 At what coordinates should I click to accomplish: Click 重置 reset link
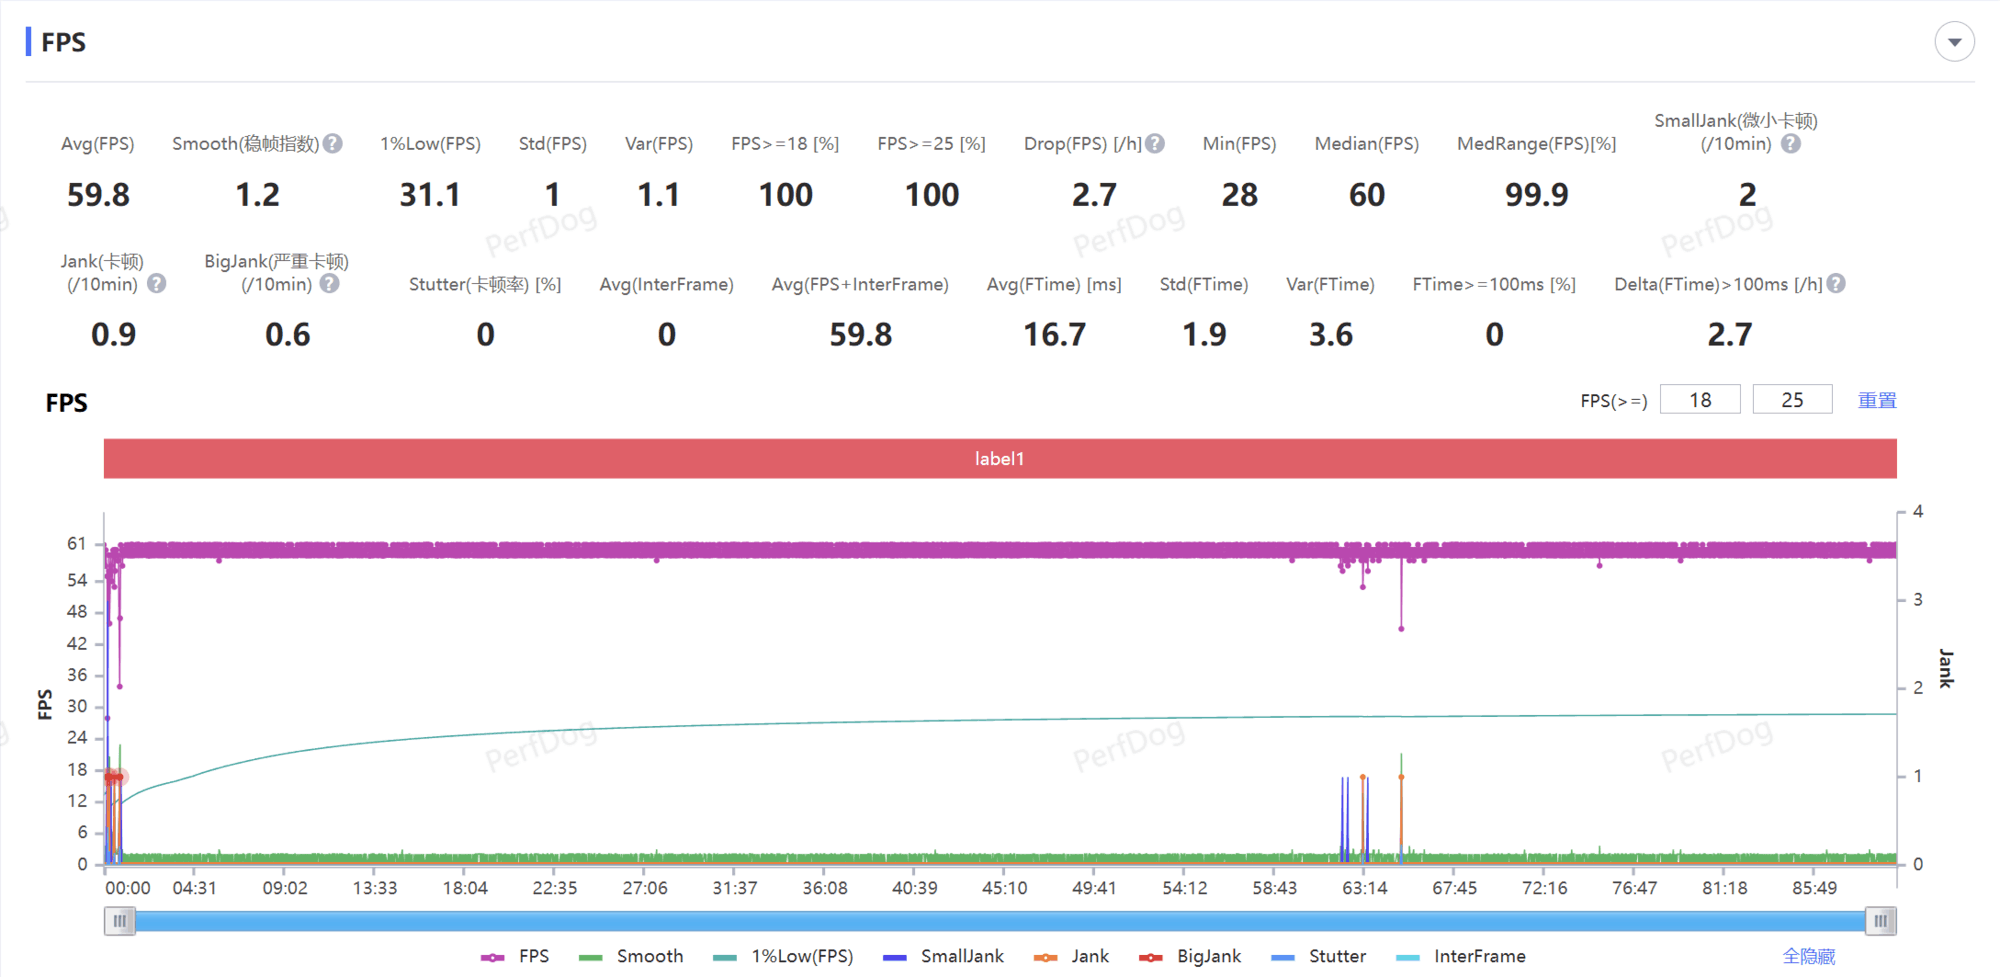coord(1877,400)
